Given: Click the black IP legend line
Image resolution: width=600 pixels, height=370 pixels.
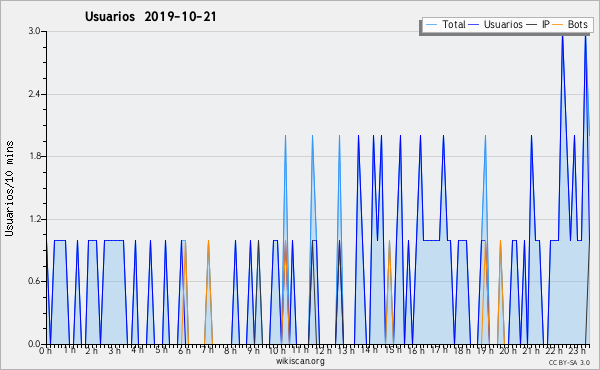Looking at the screenshot, I should pos(532,25).
